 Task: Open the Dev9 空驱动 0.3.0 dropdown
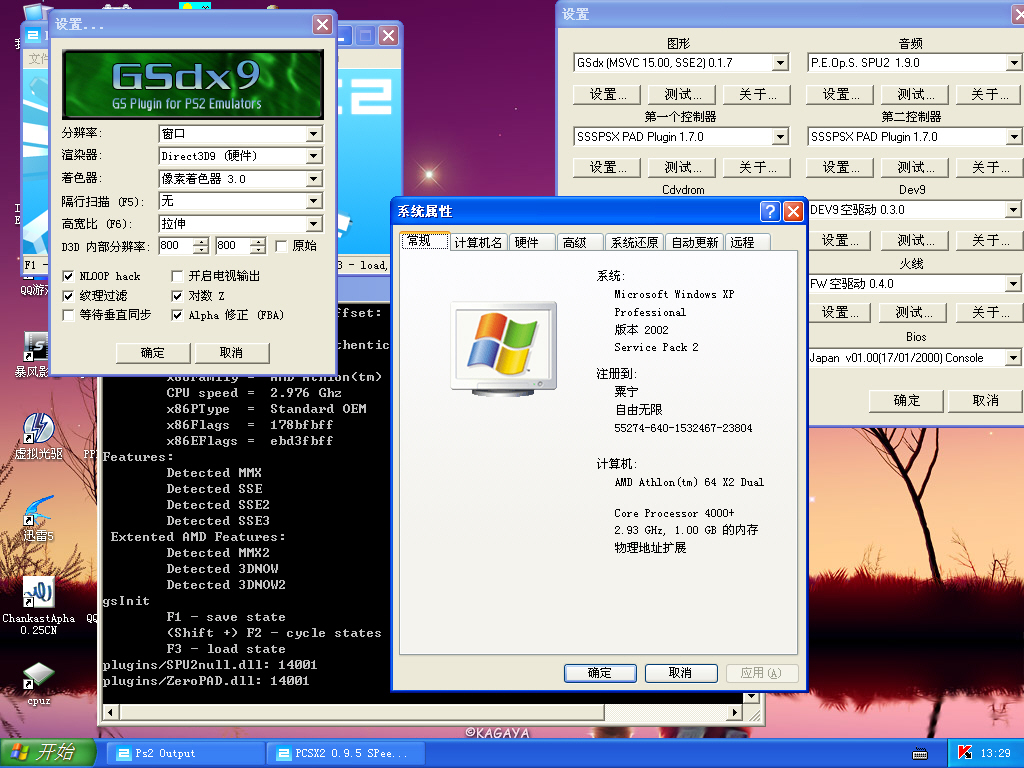[x=915, y=210]
